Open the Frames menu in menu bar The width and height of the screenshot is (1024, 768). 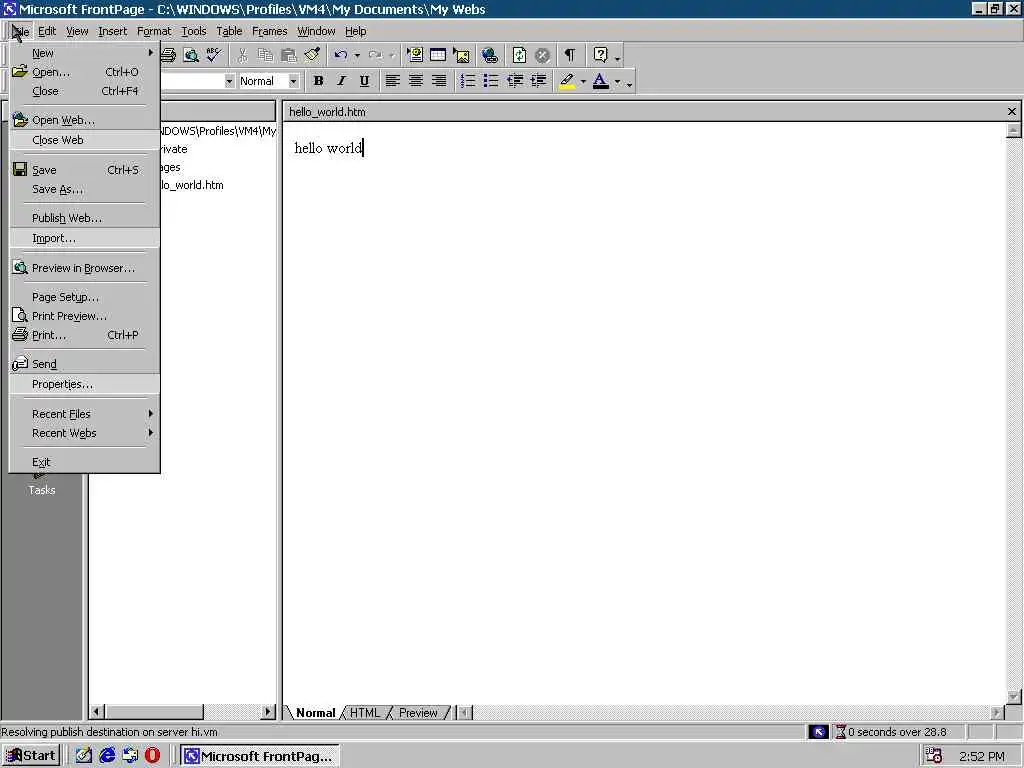coord(269,31)
